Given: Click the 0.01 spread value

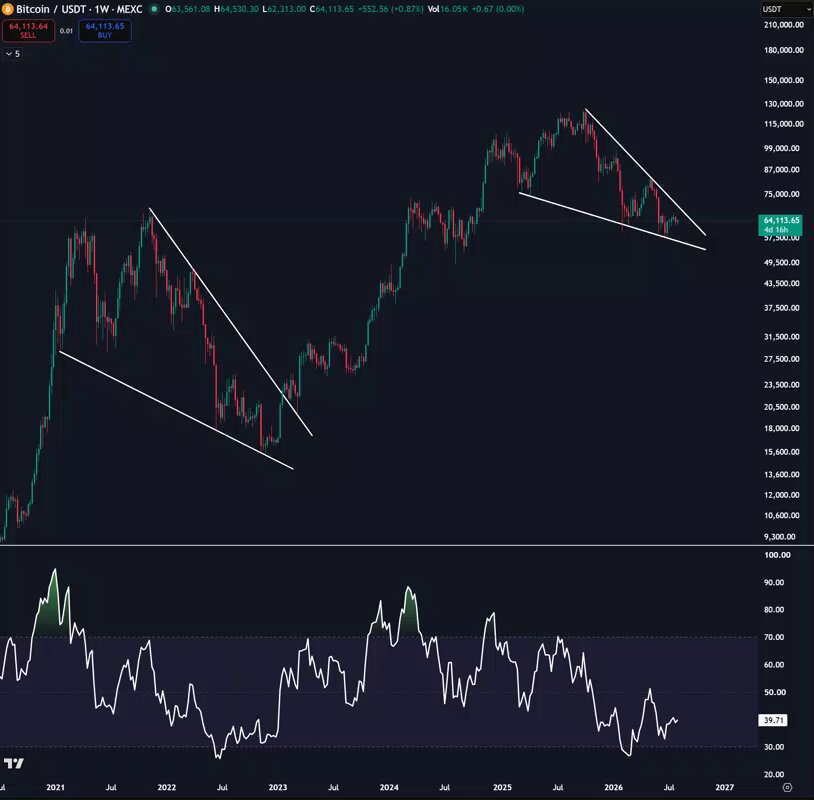Looking at the screenshot, I should pos(66,31).
